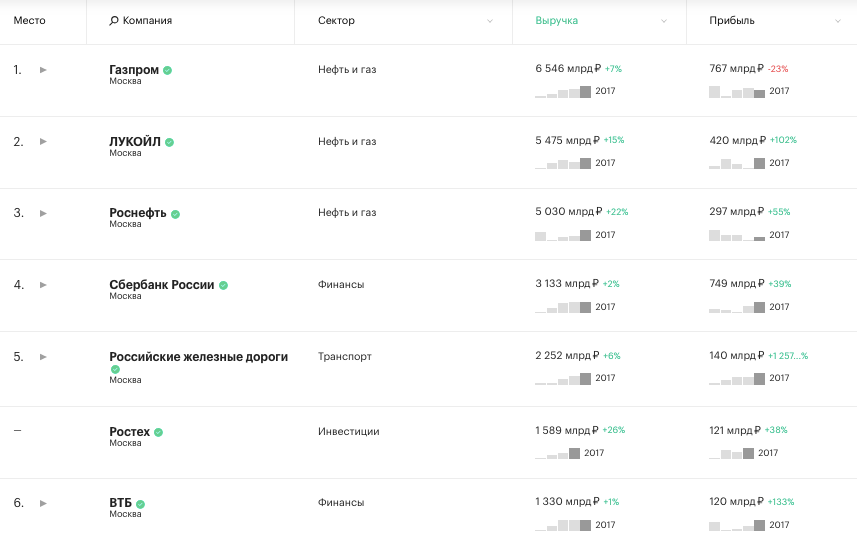Viewport: 857px width, 546px height.
Task: Click ЛУКОЙЛ's green verified badge
Action: tap(169, 142)
